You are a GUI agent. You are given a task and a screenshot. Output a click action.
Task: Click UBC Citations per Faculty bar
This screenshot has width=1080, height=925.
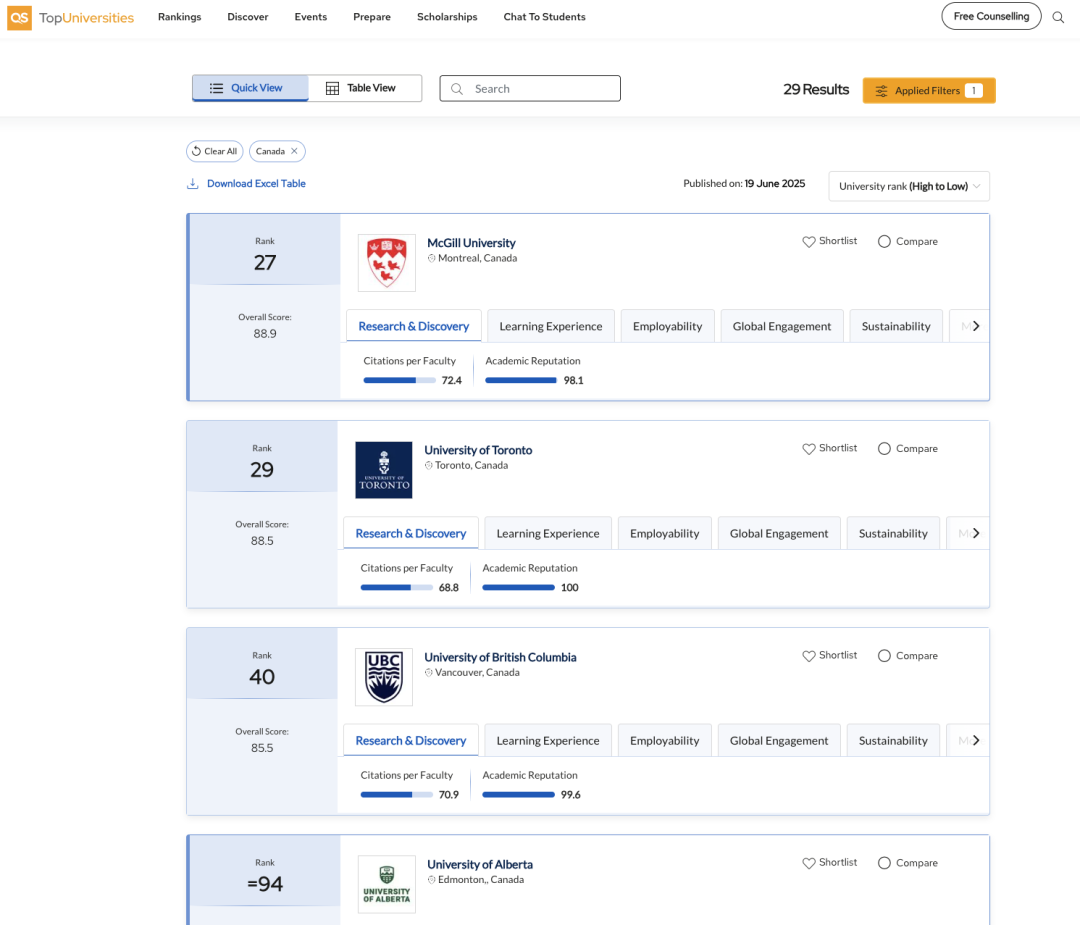[397, 795]
